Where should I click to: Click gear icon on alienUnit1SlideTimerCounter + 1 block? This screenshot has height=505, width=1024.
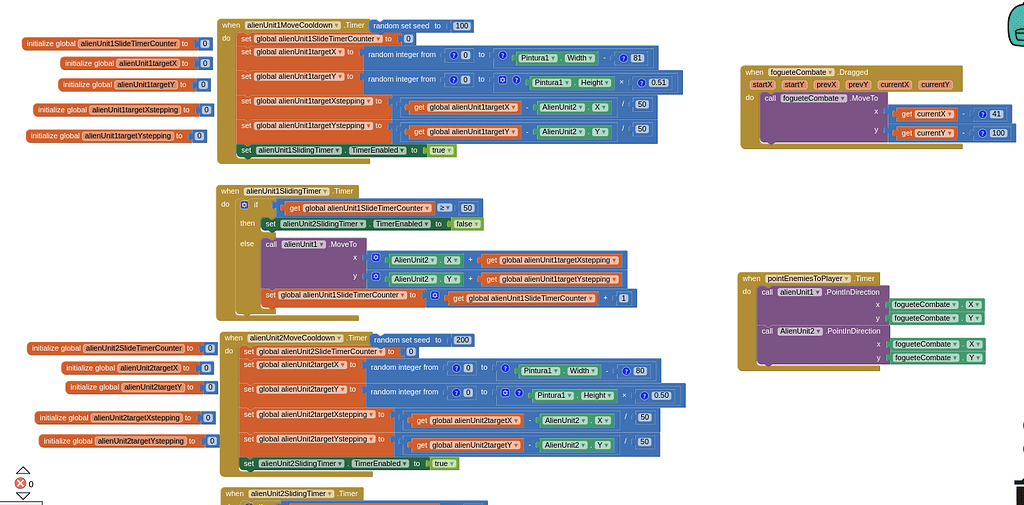434,297
